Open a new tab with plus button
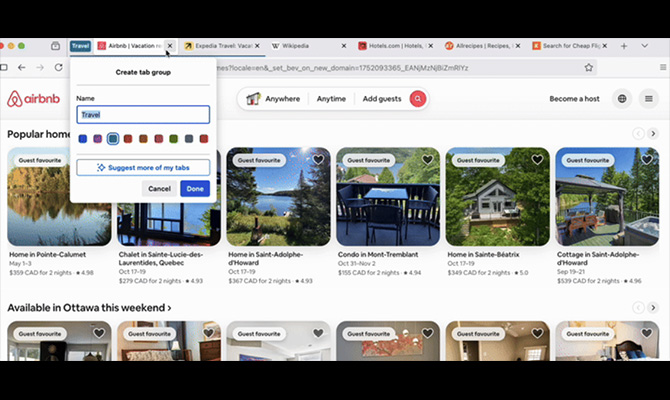The image size is (670, 400). click(624, 46)
